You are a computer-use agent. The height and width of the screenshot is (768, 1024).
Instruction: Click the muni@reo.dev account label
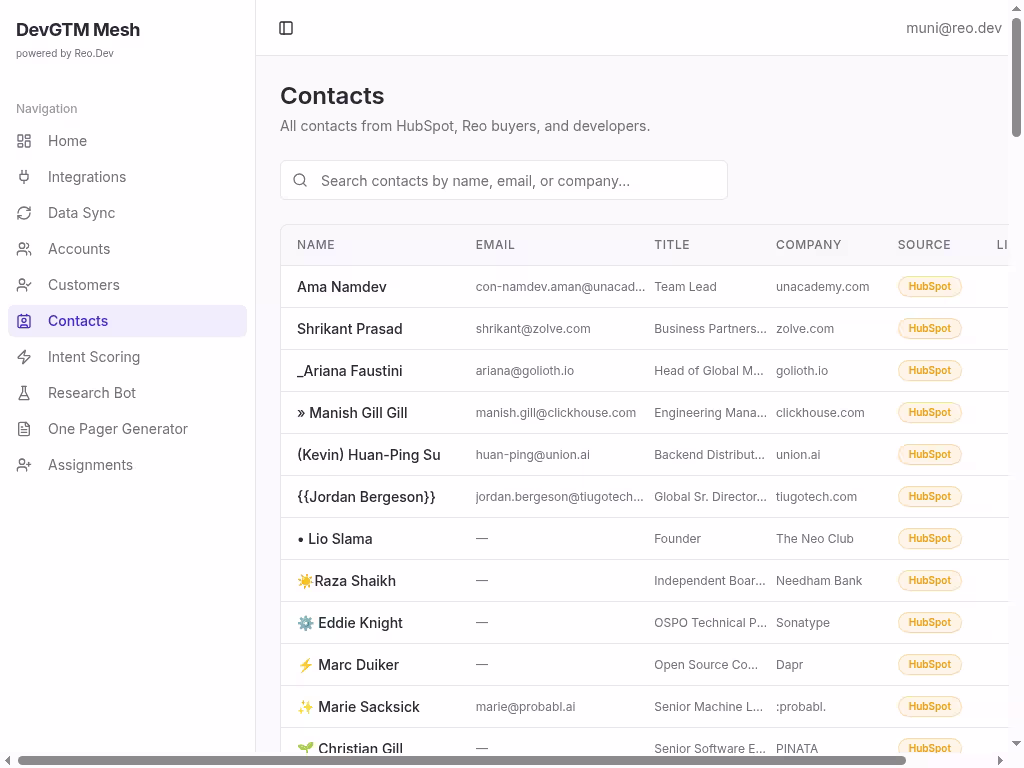(953, 28)
